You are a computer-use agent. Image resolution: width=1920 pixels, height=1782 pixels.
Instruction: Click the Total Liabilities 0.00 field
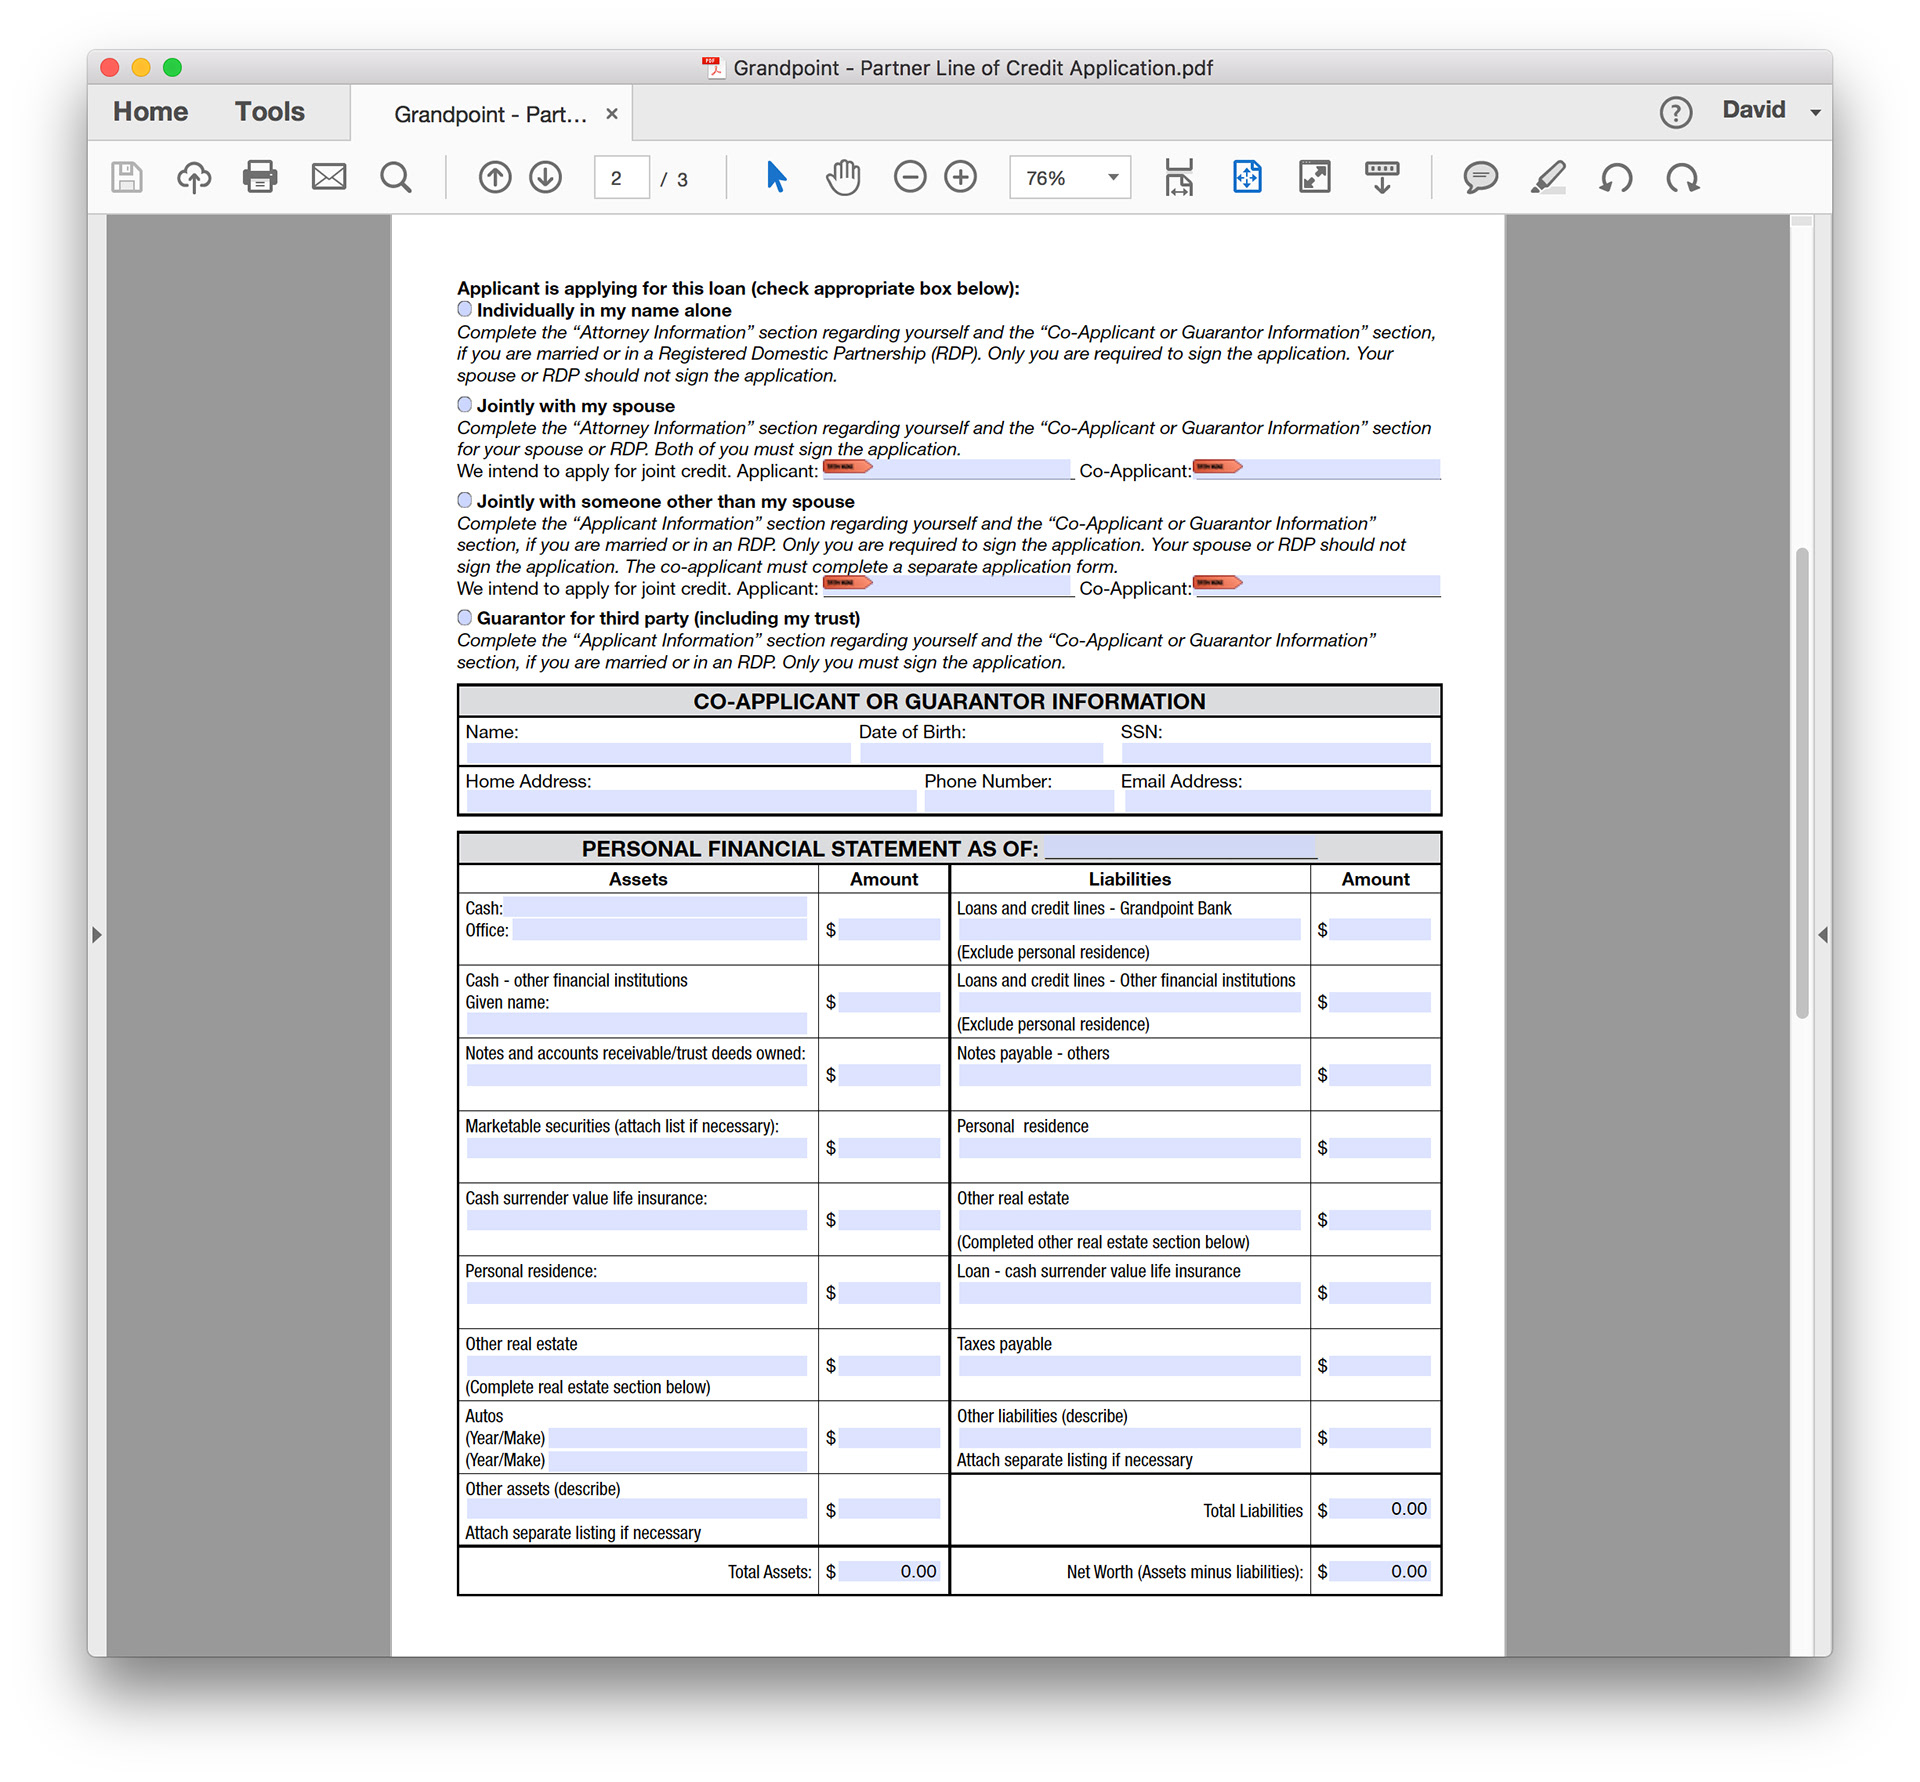(x=1380, y=1509)
